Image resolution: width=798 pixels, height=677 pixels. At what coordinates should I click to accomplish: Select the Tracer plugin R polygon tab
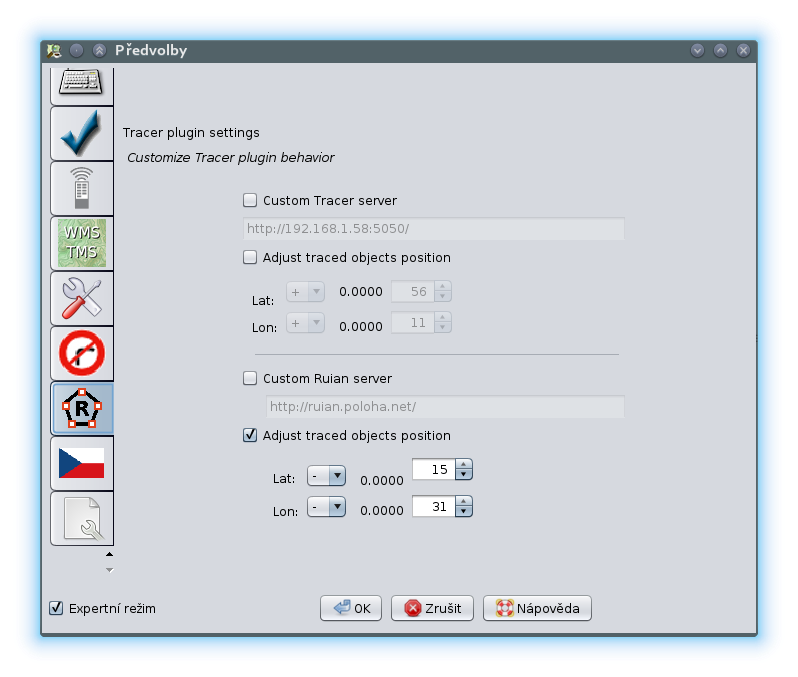pyautogui.click(x=81, y=408)
